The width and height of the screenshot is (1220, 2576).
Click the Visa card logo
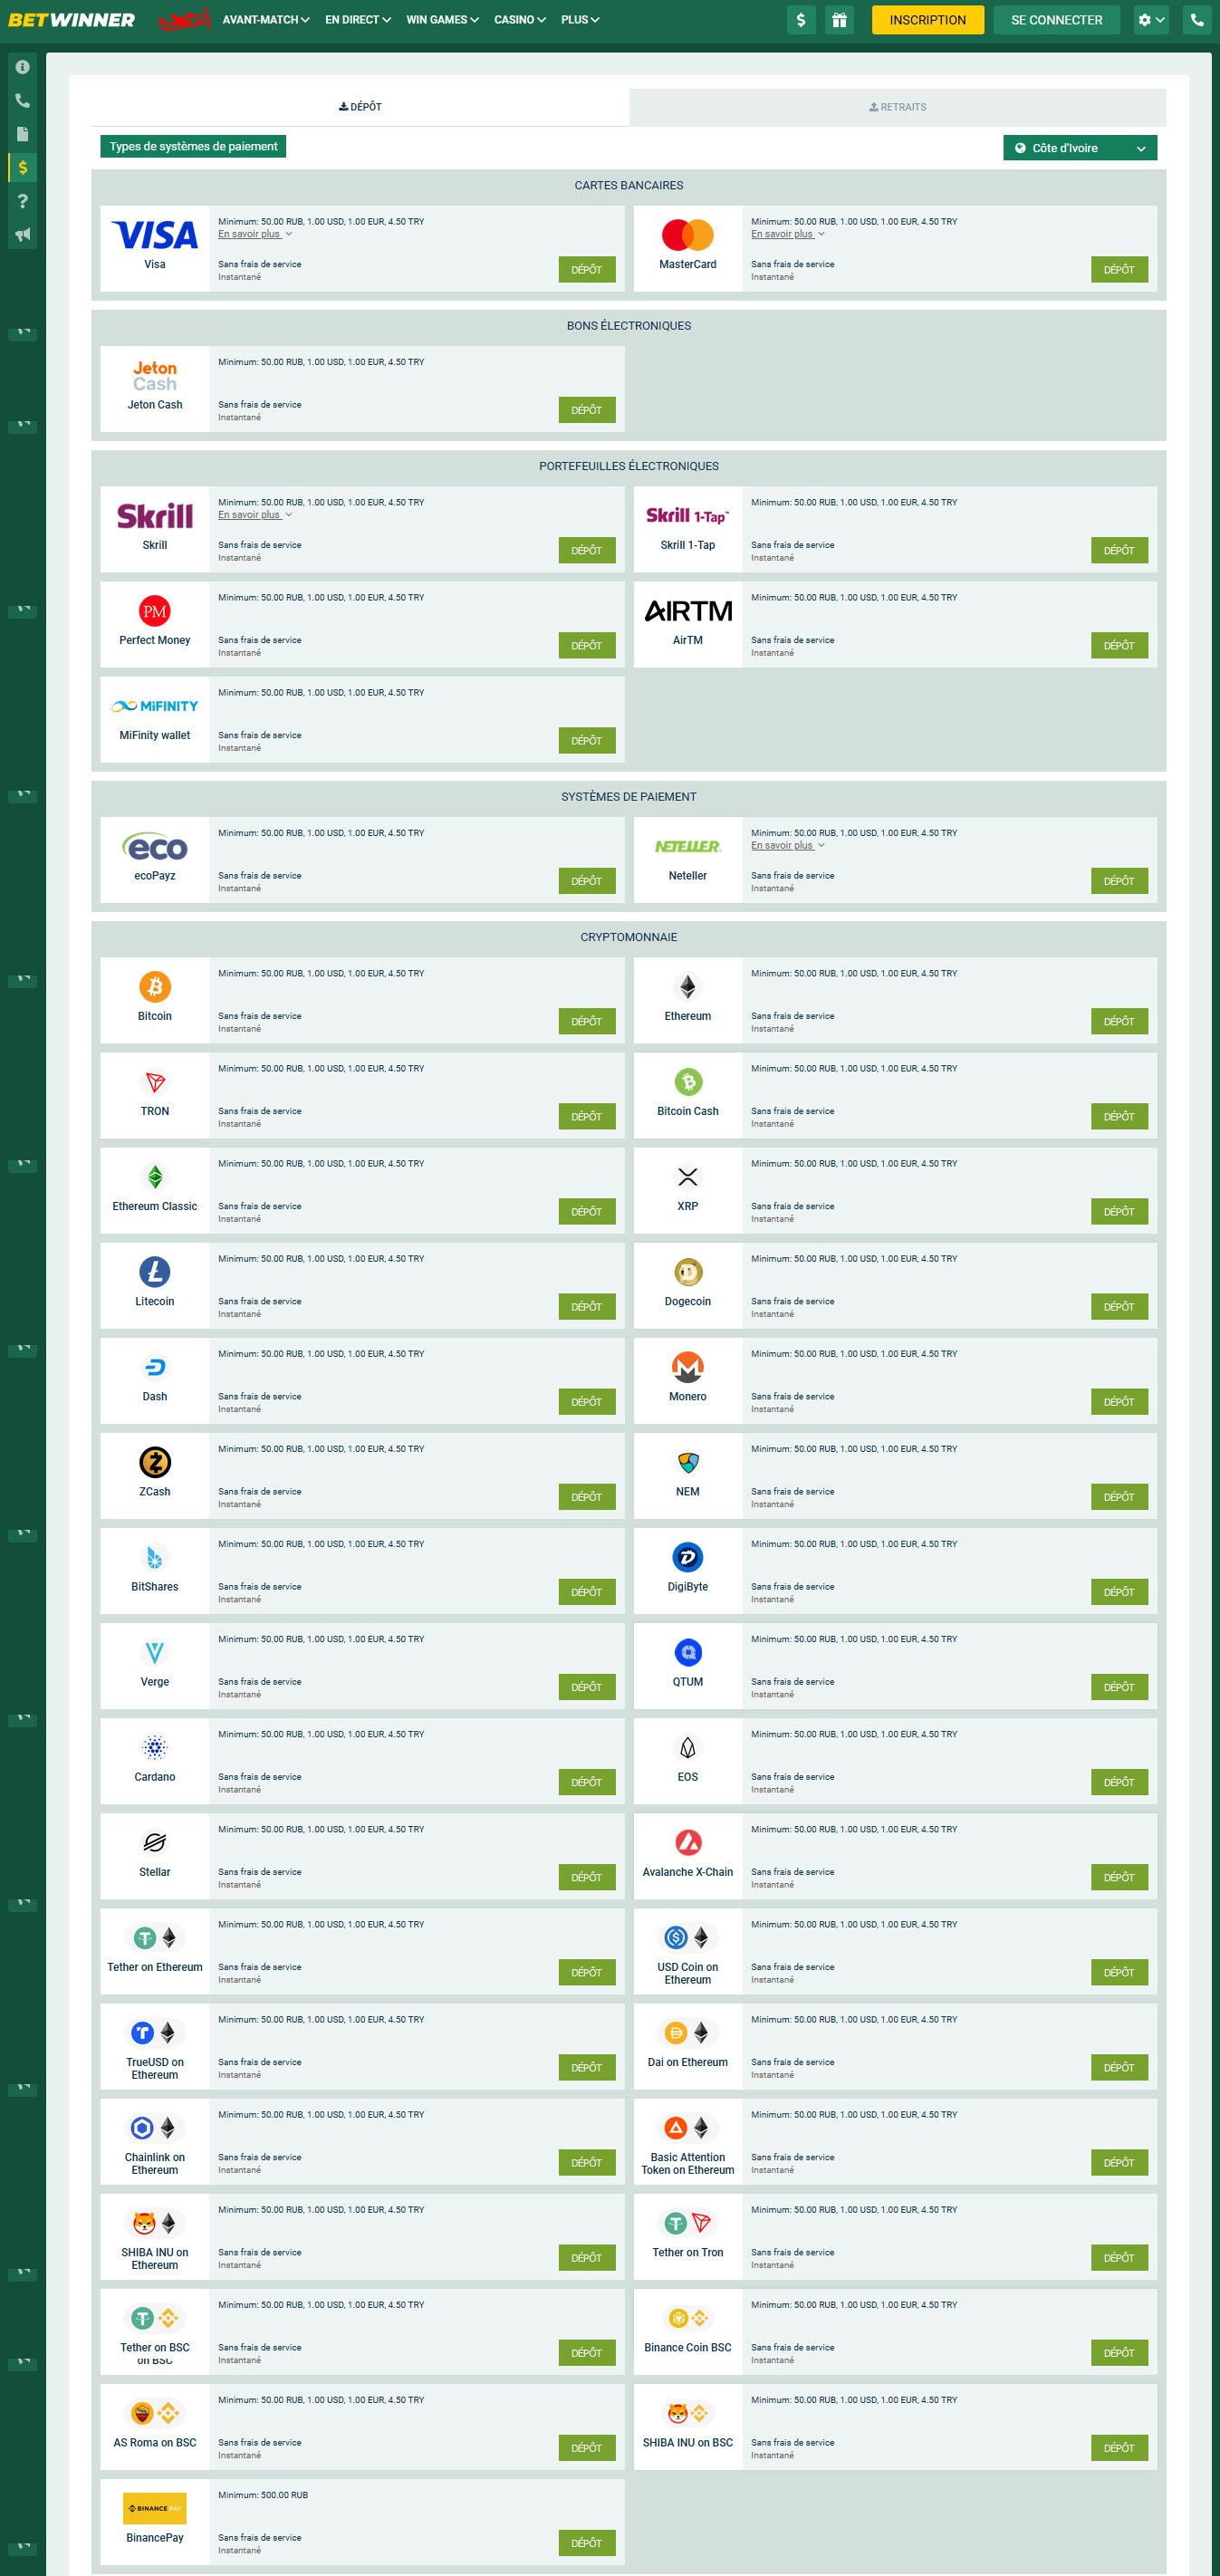click(x=155, y=235)
